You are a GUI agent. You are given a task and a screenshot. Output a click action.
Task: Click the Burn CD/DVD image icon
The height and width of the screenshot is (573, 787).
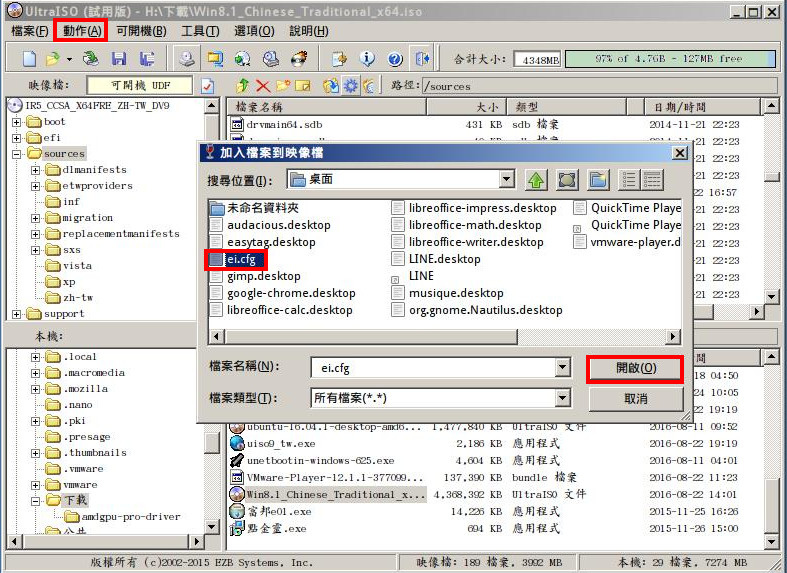point(299,59)
